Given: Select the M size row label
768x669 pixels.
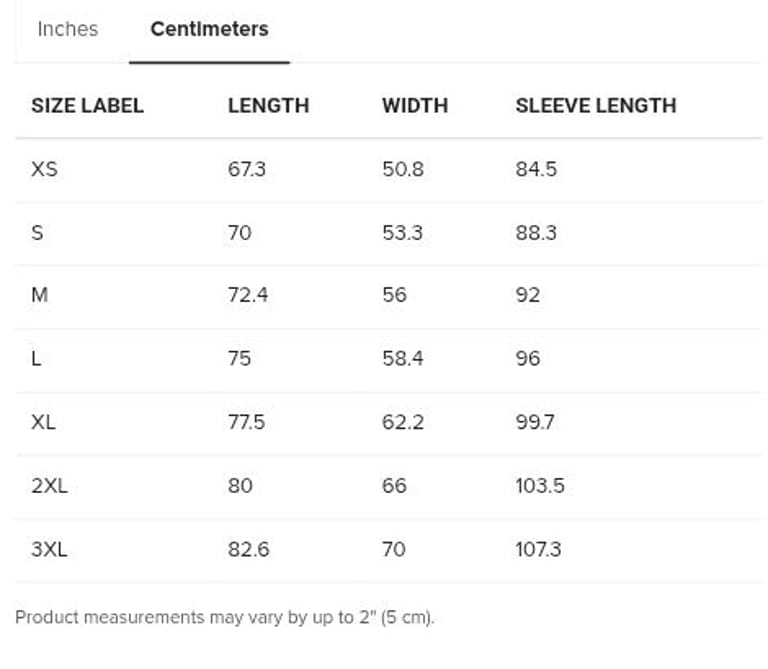Looking at the screenshot, I should point(39,295).
